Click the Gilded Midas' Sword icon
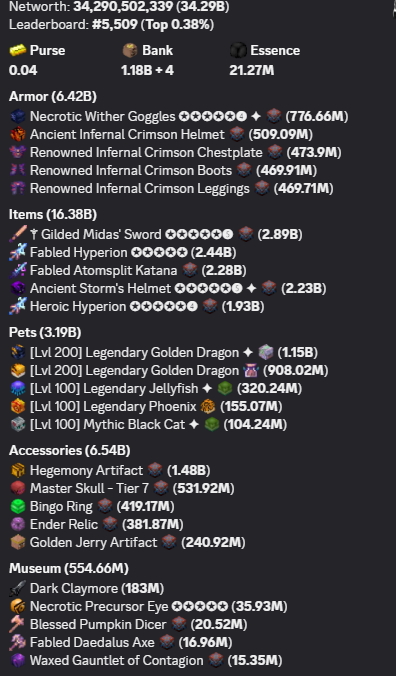 pos(18,234)
